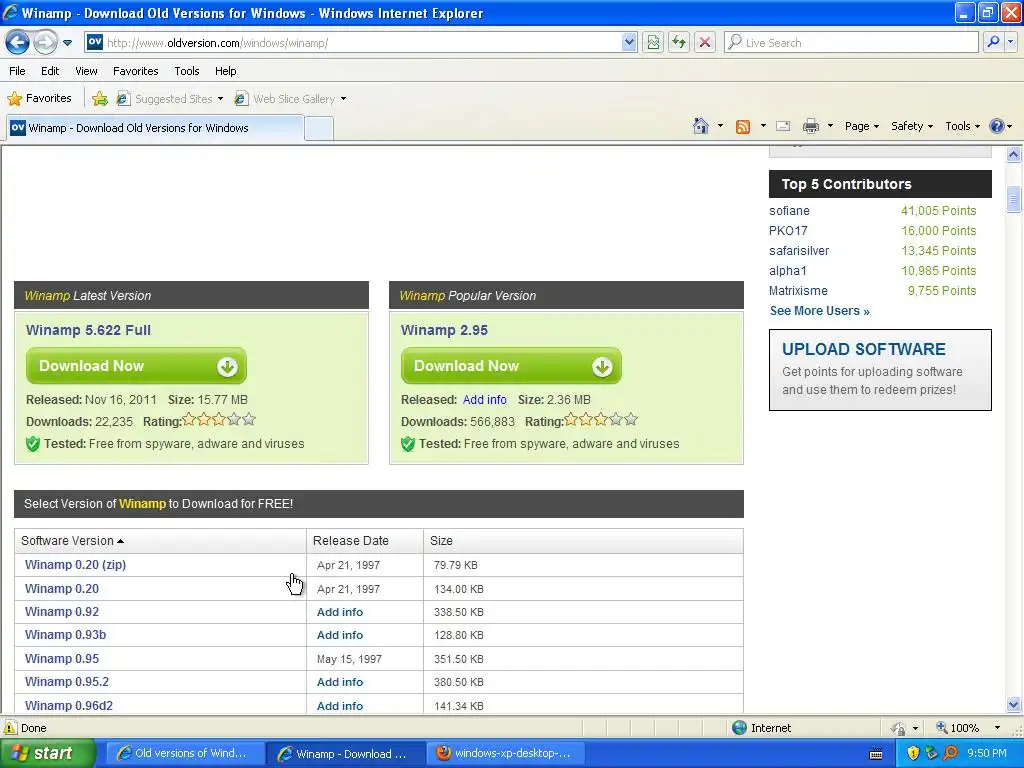The image size is (1024, 768).
Task: Open the Page command menu
Action: click(861, 126)
